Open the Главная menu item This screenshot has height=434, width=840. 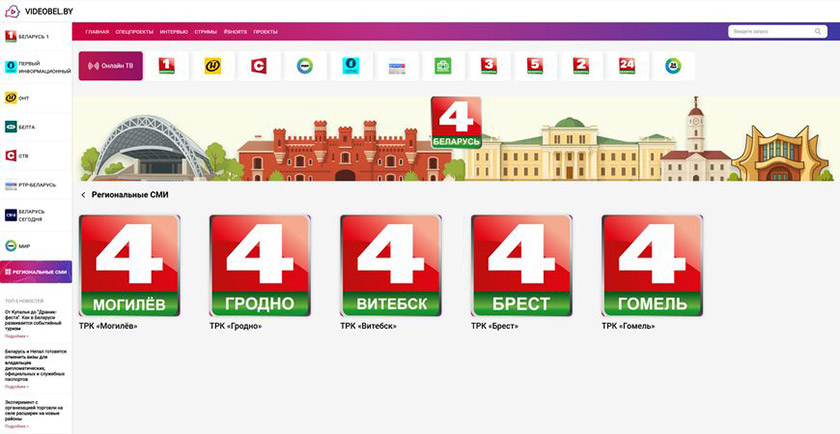click(97, 32)
